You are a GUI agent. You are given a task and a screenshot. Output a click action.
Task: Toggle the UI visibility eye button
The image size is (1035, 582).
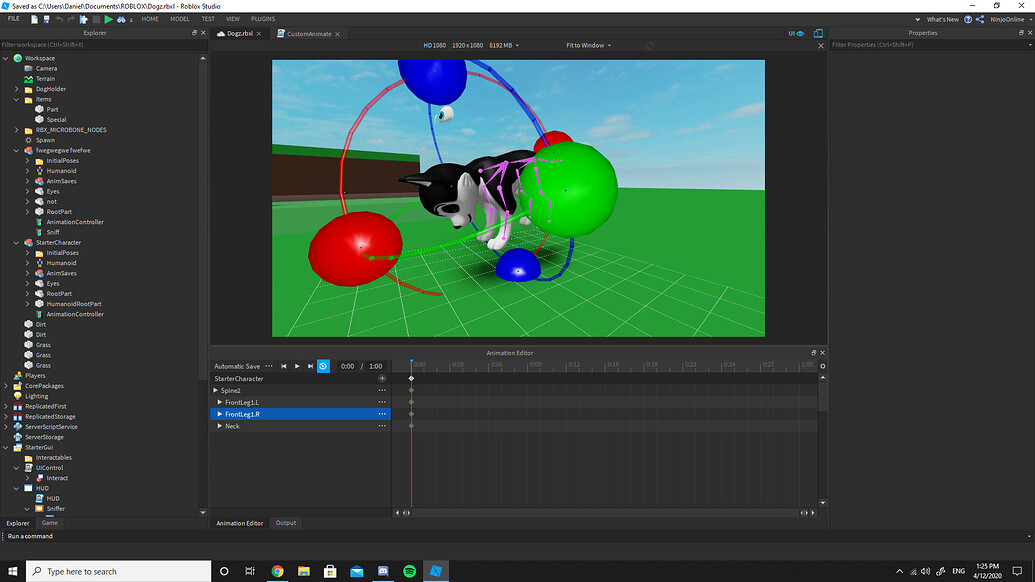(796, 34)
